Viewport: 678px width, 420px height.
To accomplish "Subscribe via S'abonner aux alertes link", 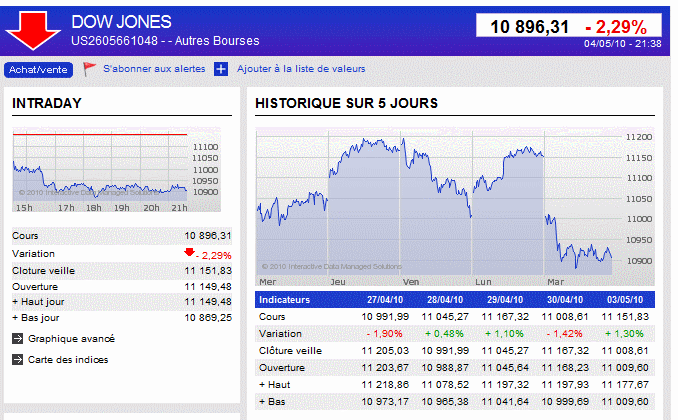I will (154, 69).
